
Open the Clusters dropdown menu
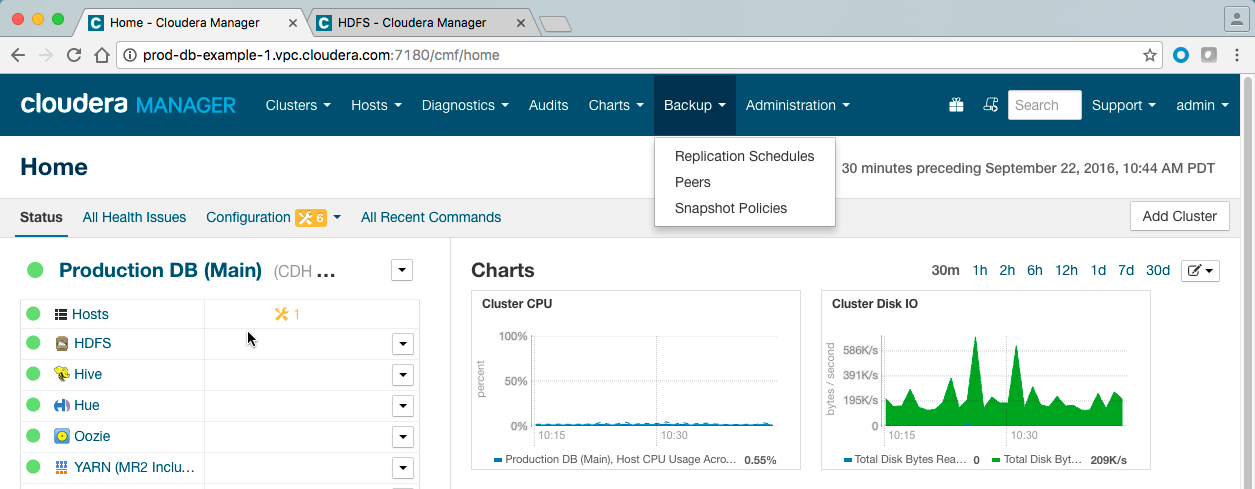coord(298,105)
